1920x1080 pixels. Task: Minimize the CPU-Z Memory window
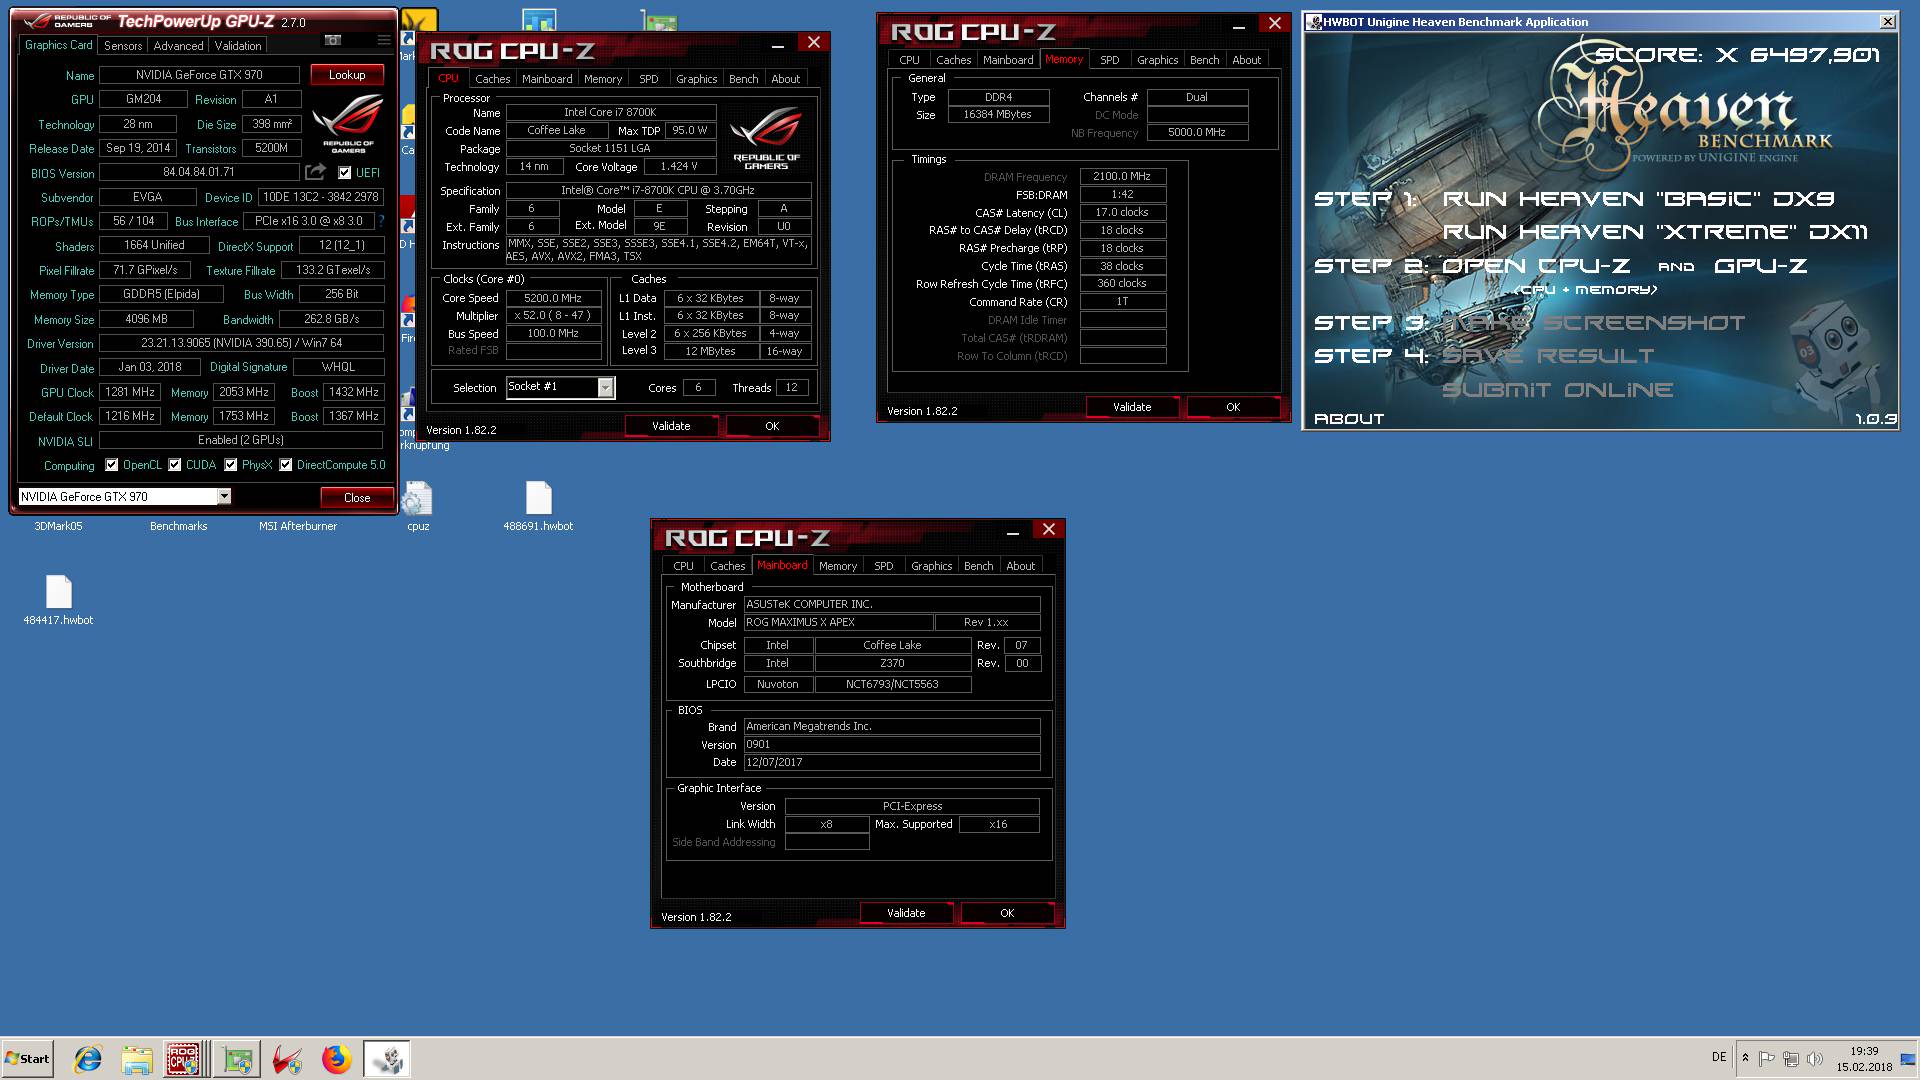[1239, 26]
